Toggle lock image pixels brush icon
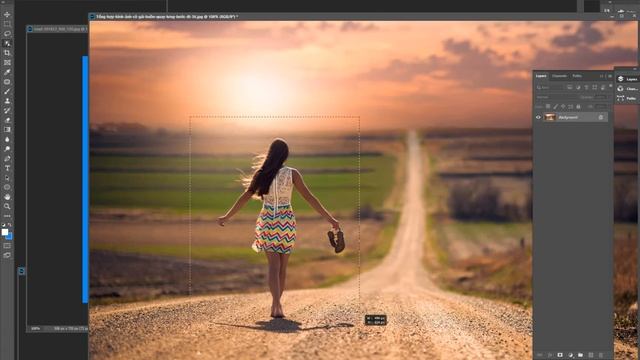 click(x=556, y=107)
